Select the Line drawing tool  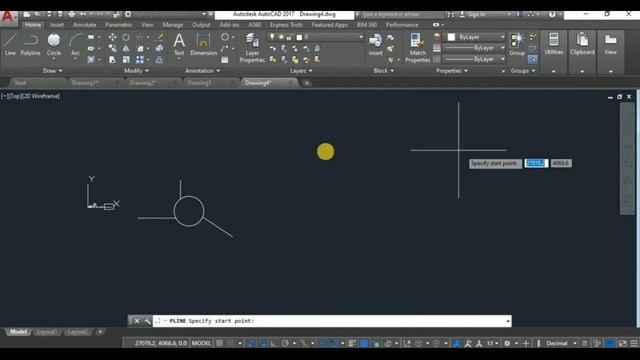[x=10, y=45]
